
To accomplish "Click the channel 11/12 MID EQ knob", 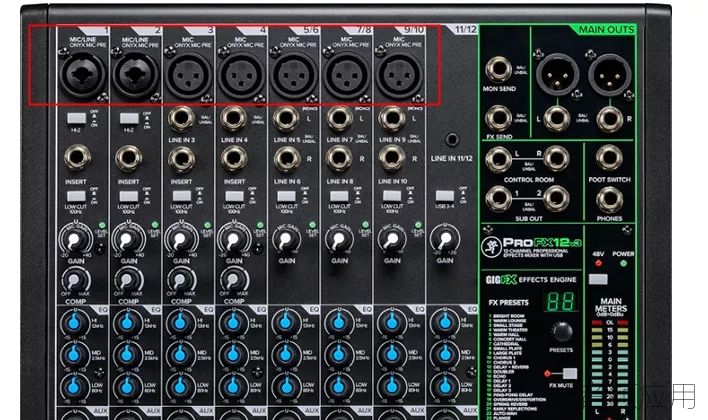I will pos(444,355).
